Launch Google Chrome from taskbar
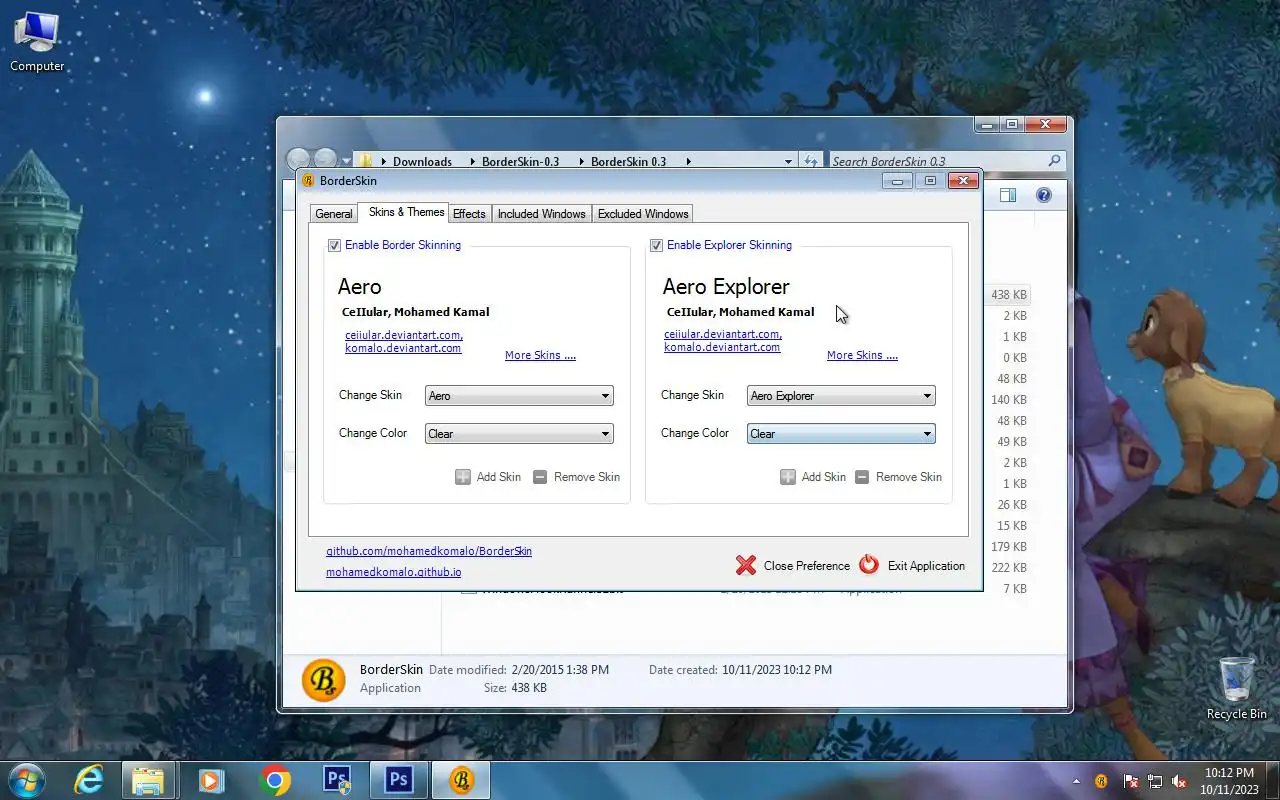 pos(275,780)
